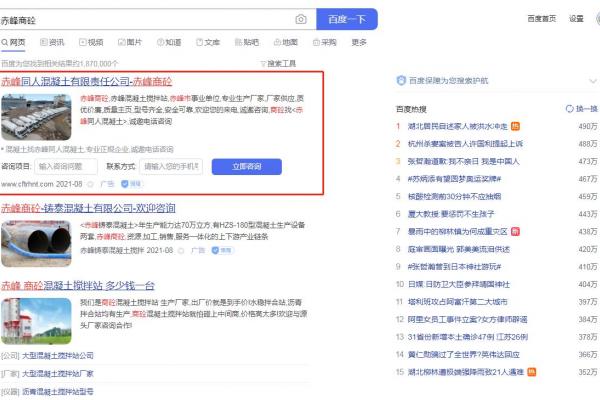Viewport: 600px width, 400px height.
Task: Click the phone number input field
Action: pyautogui.click(x=171, y=167)
